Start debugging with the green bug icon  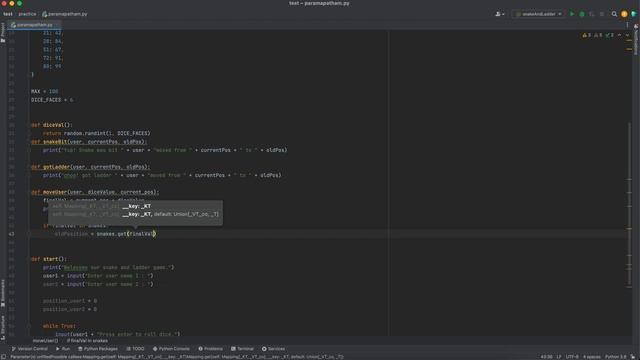click(x=582, y=14)
